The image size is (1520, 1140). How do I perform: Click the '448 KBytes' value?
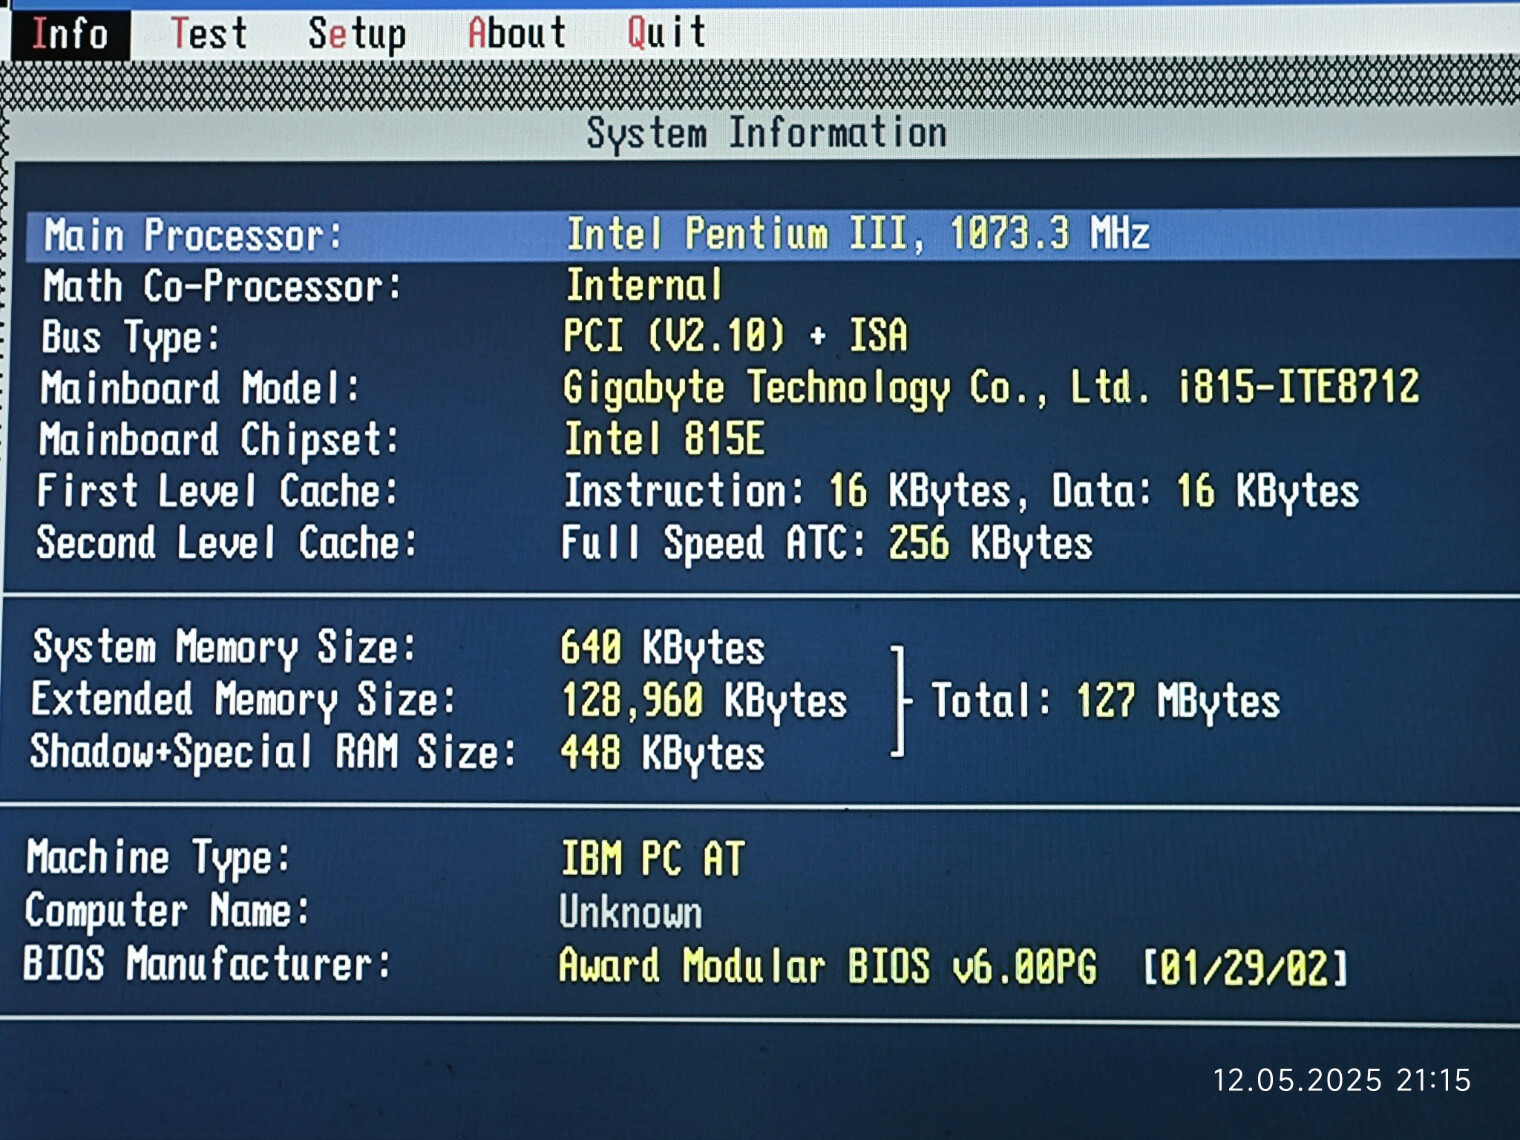[x=662, y=753]
